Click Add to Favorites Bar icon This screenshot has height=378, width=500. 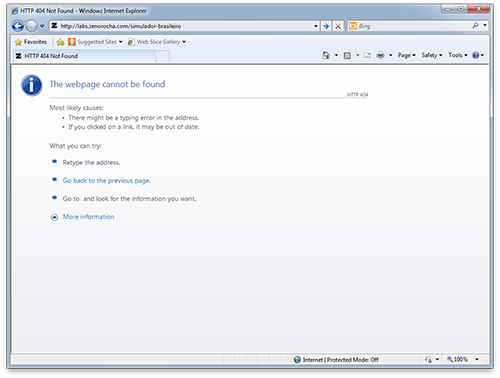[x=60, y=42]
